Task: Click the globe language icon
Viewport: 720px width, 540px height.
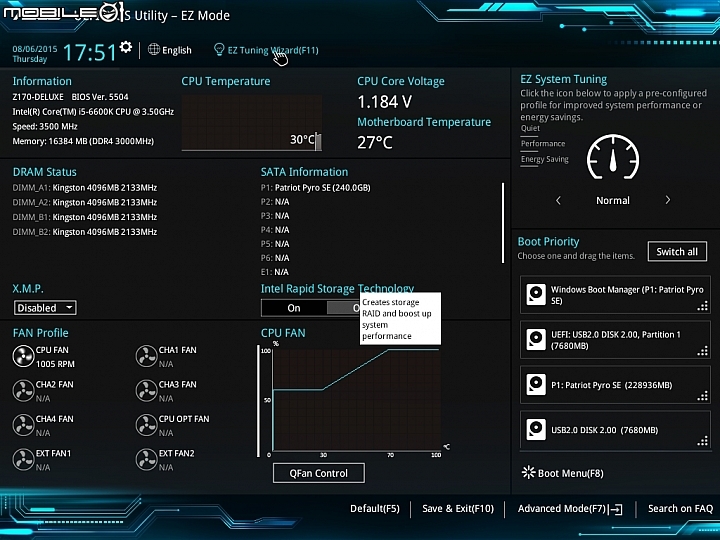Action: 154,50
